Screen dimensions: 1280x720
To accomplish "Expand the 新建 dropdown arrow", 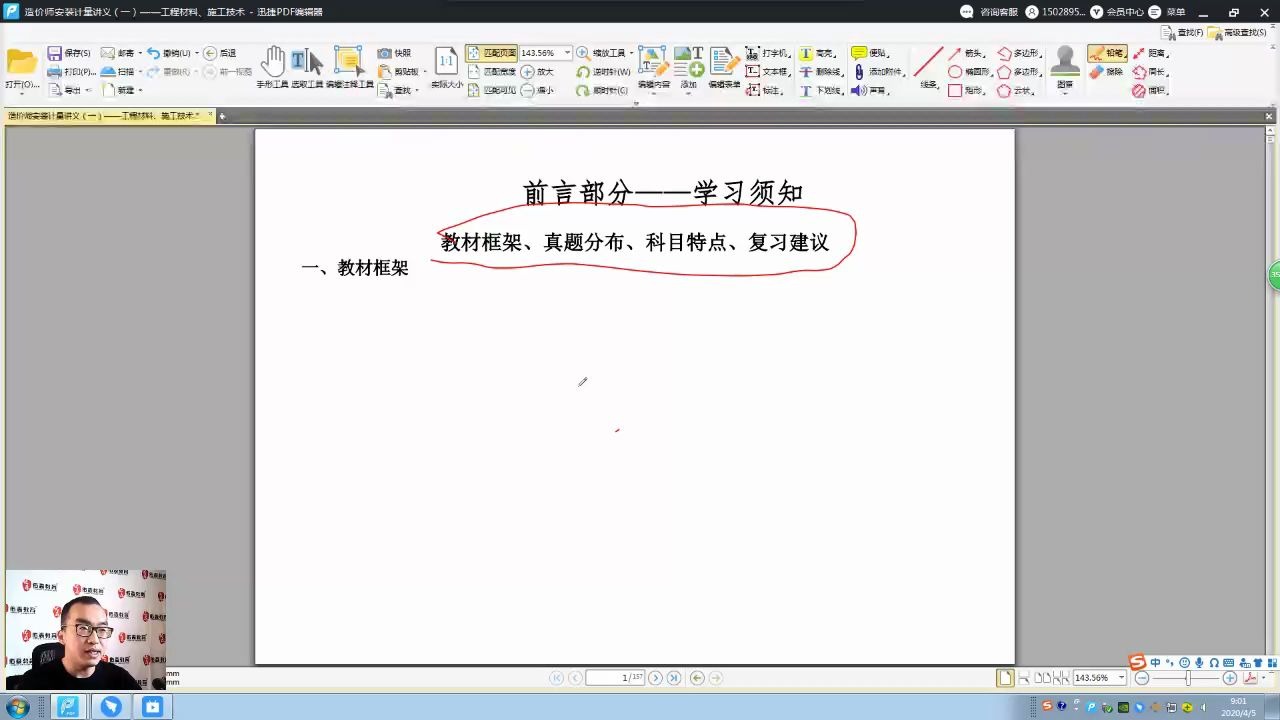I will click(142, 90).
